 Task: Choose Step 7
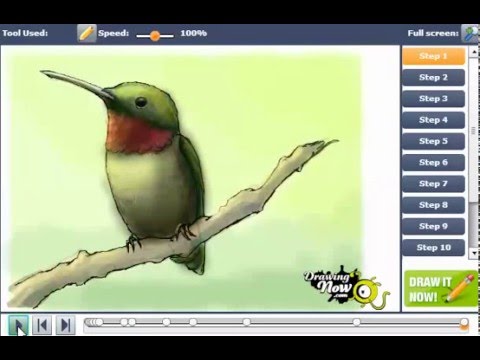pyautogui.click(x=433, y=184)
